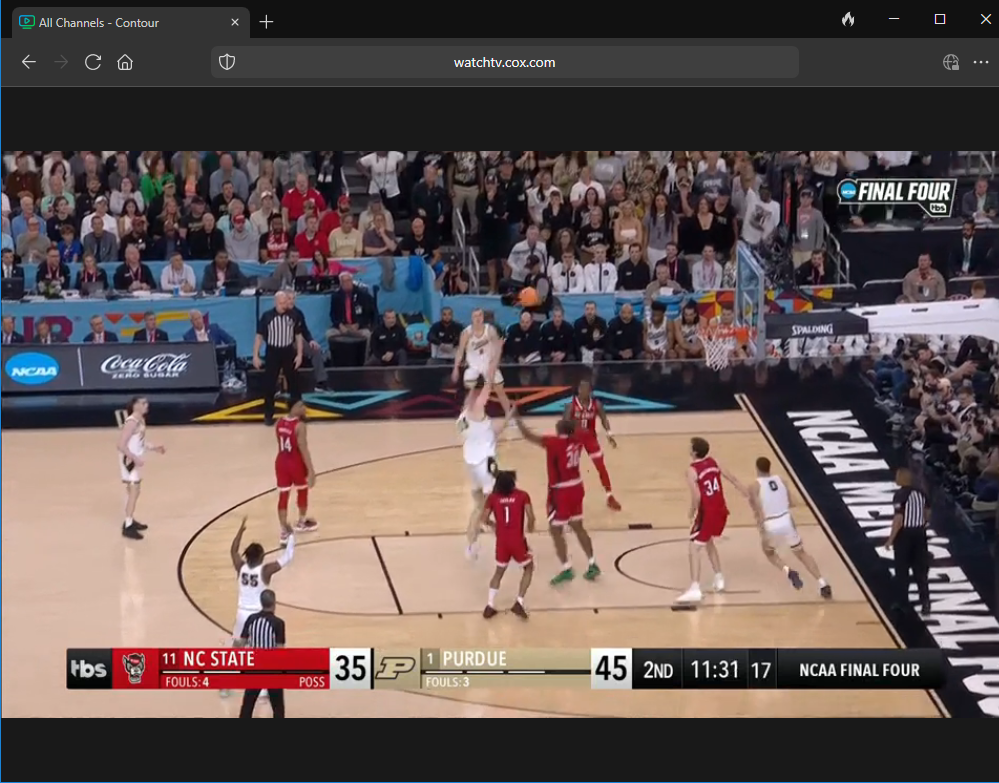Open the three-dot browser menu
Image resolution: width=999 pixels, height=783 pixels.
(x=981, y=62)
